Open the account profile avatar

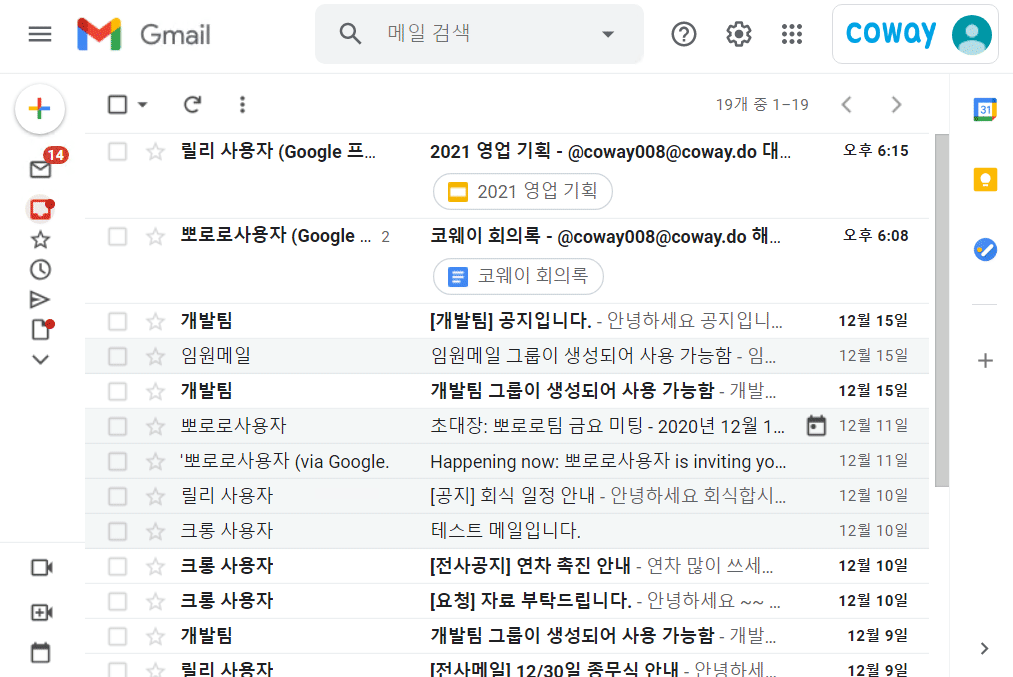(972, 34)
